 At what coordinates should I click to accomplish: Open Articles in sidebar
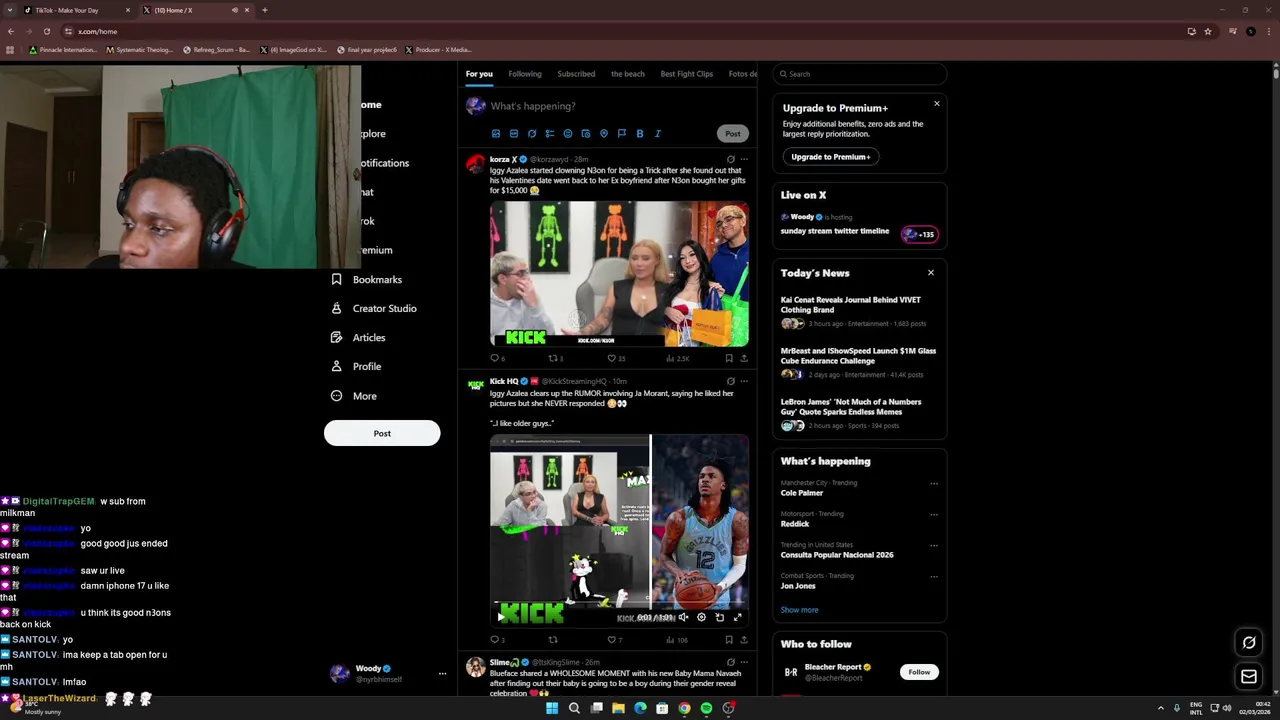(357, 337)
